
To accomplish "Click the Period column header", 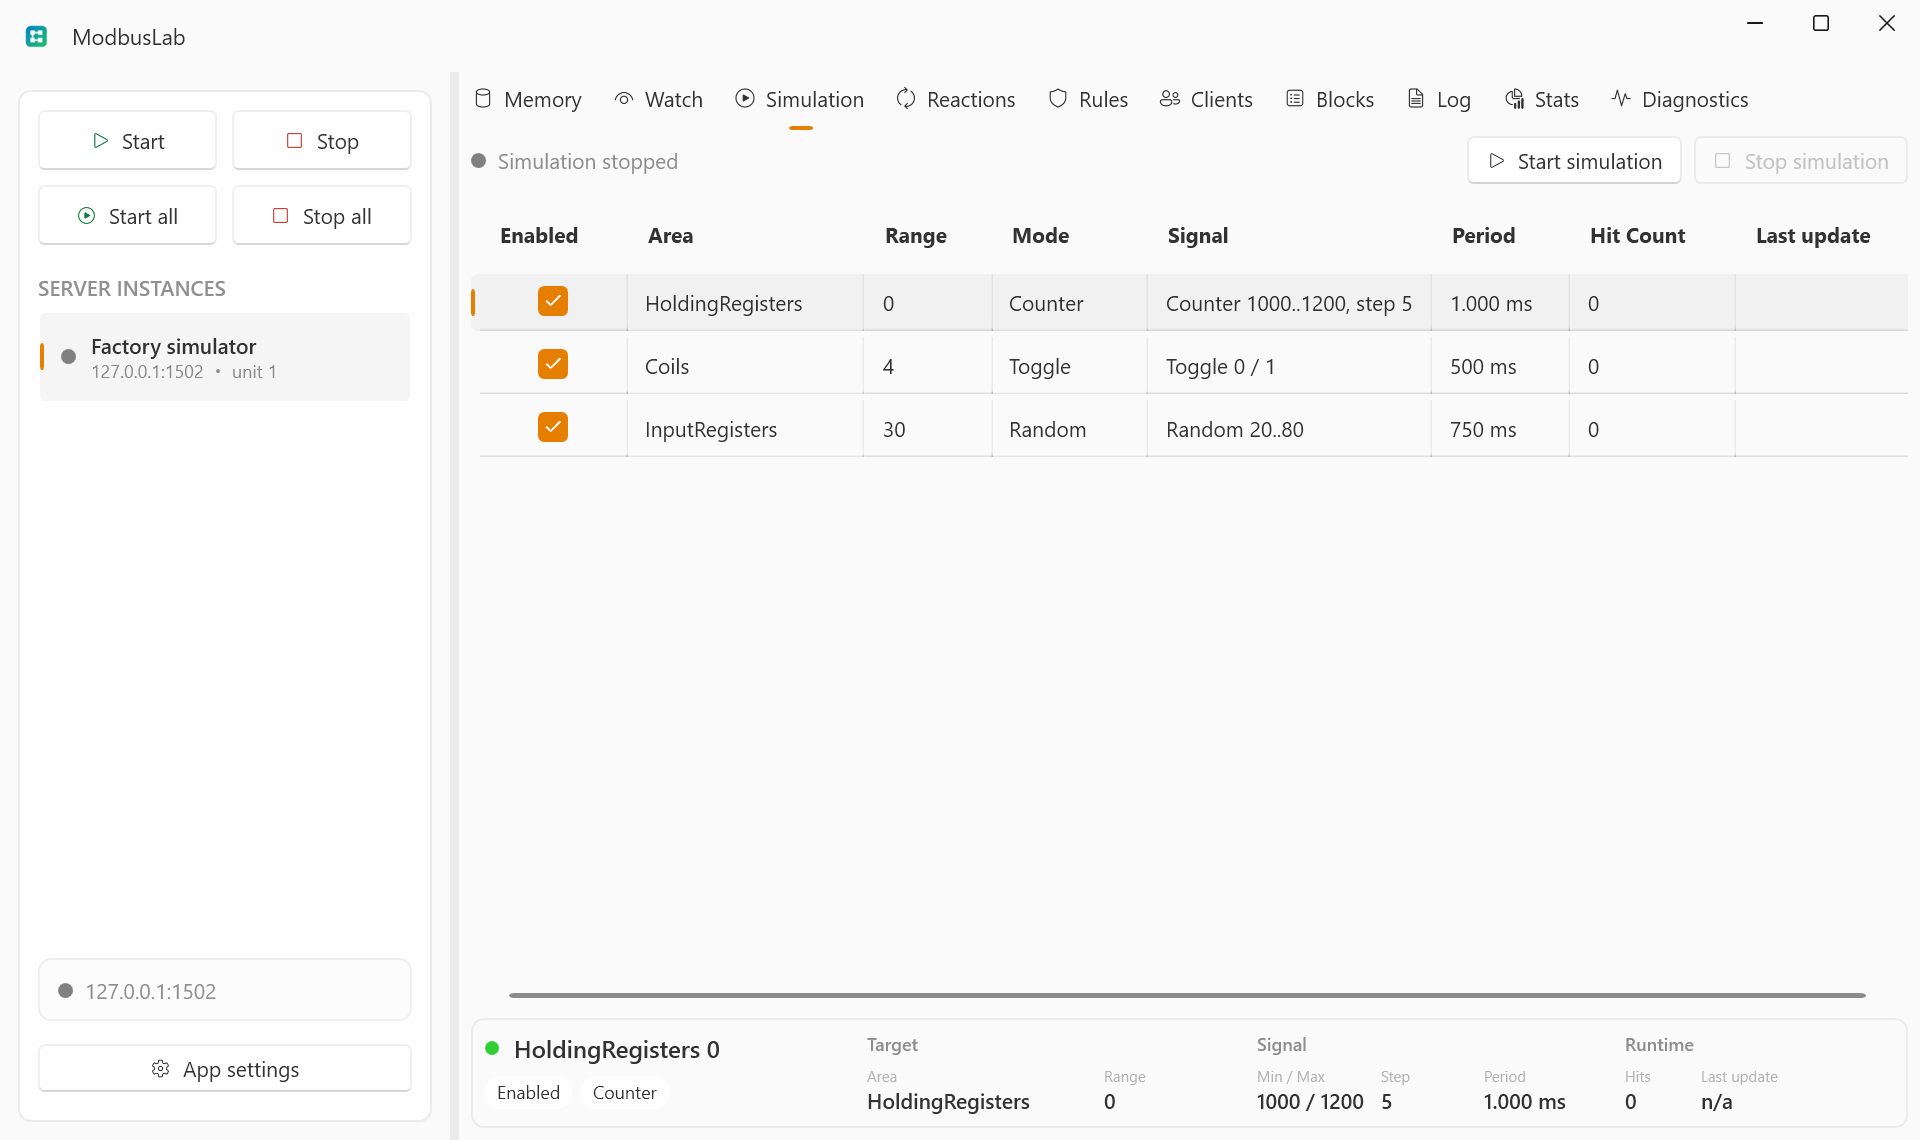I will tap(1483, 236).
